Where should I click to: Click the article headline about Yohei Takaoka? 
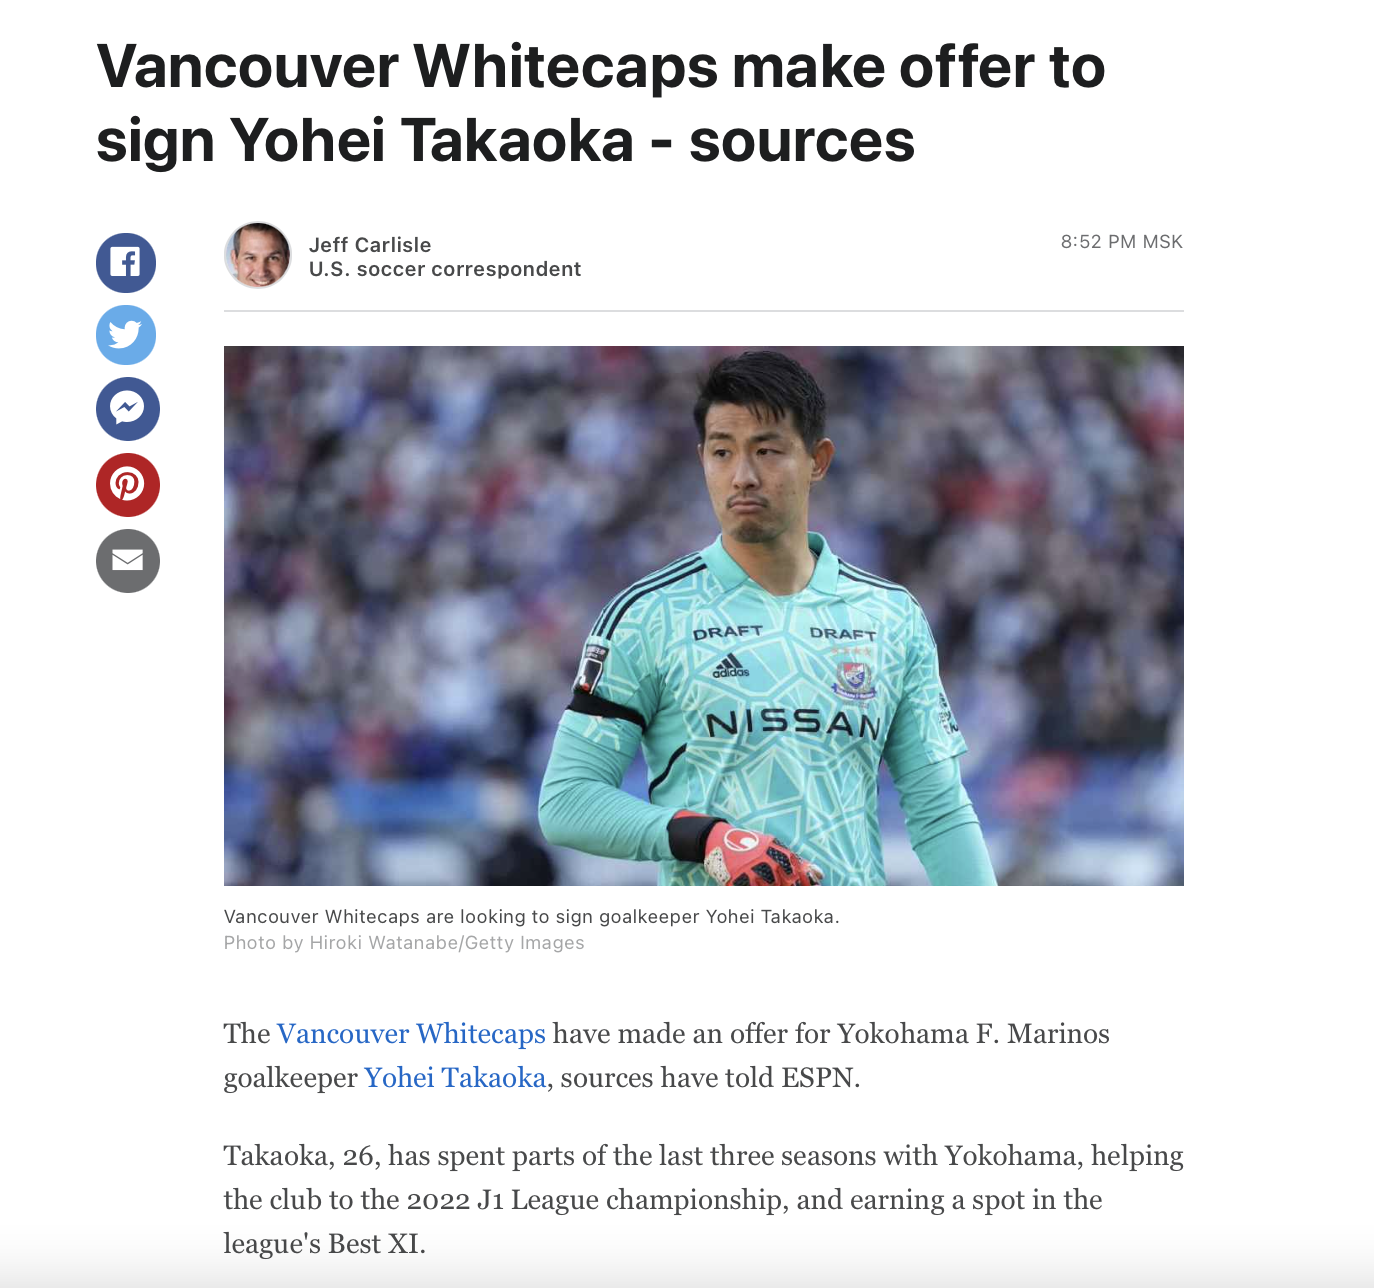pos(601,103)
